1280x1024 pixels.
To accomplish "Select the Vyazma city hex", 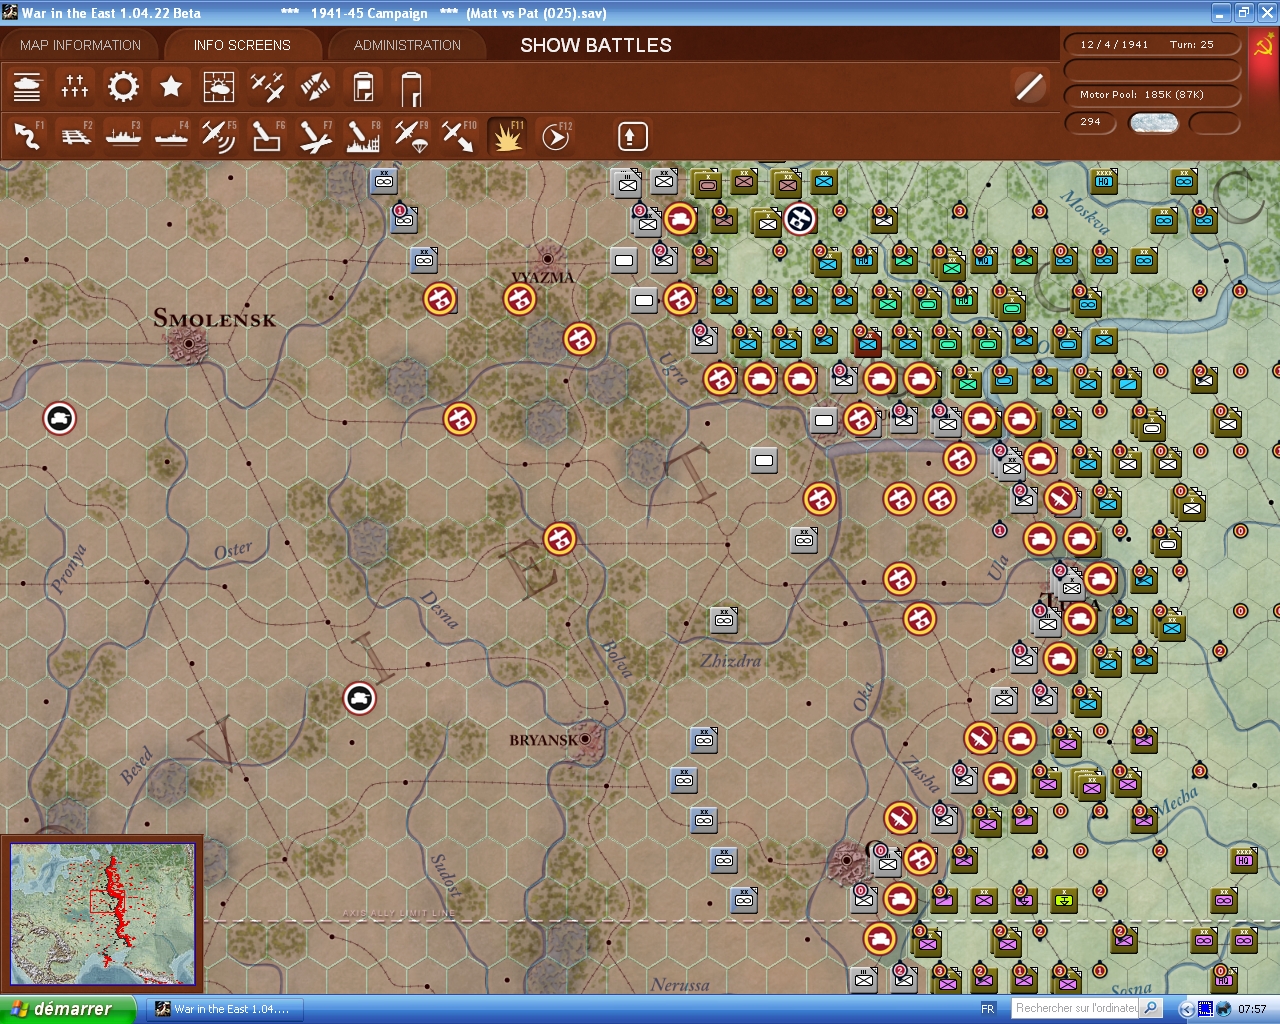I will (547, 258).
